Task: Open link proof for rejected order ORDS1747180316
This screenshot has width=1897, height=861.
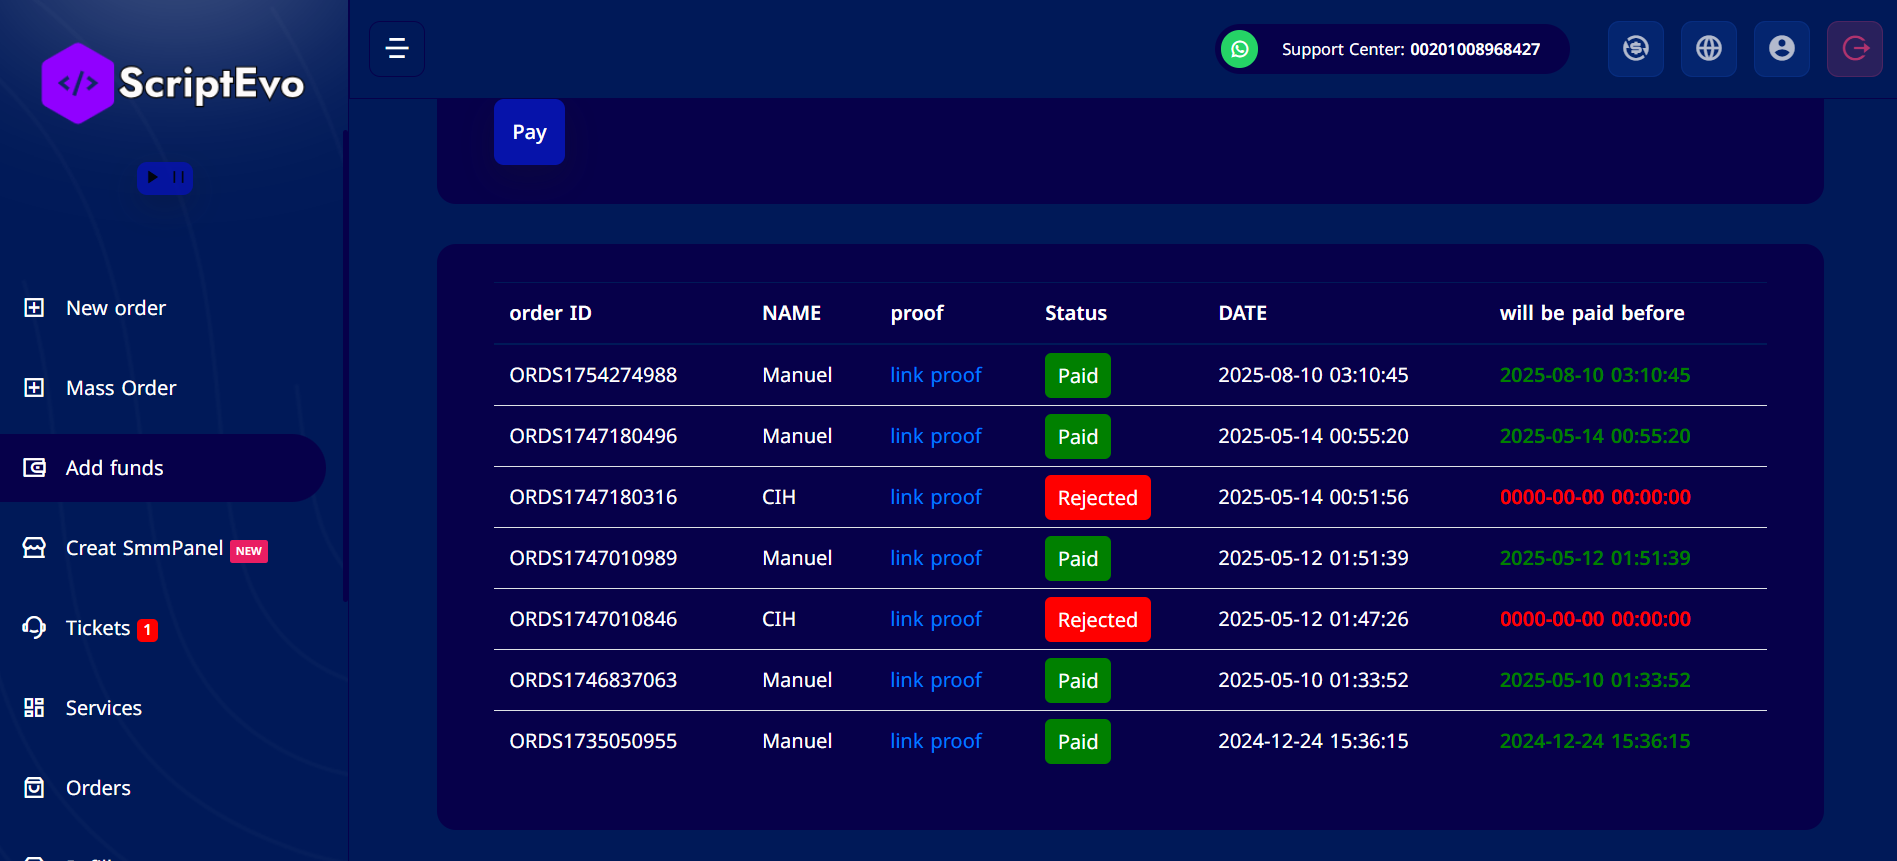Action: pyautogui.click(x=935, y=497)
